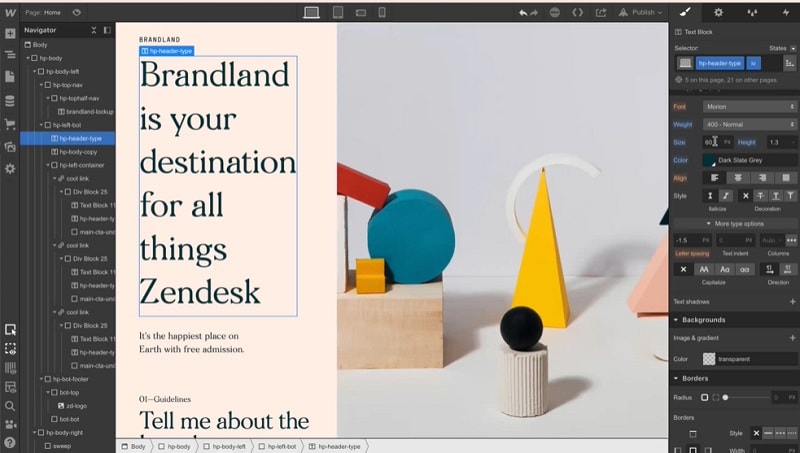Collapse all Navigator tree items

coord(94,30)
